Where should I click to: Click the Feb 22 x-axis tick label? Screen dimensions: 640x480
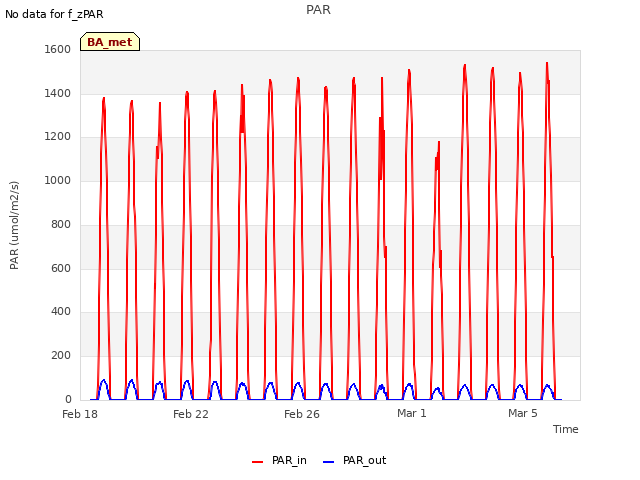(191, 414)
